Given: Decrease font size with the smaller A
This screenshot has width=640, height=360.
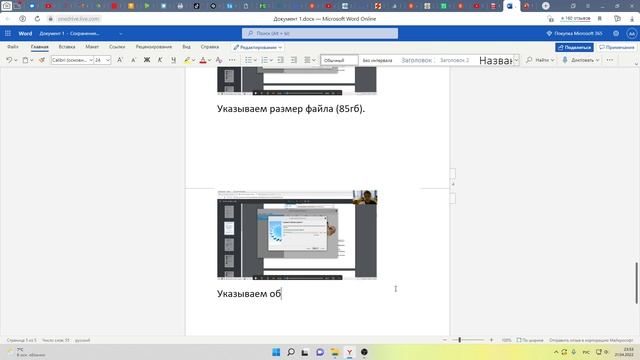Looking at the screenshot, I should pos(133,60).
